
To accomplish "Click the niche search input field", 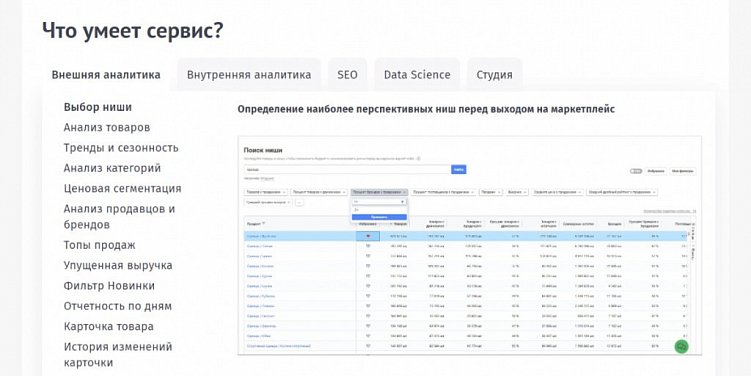I will (347, 170).
